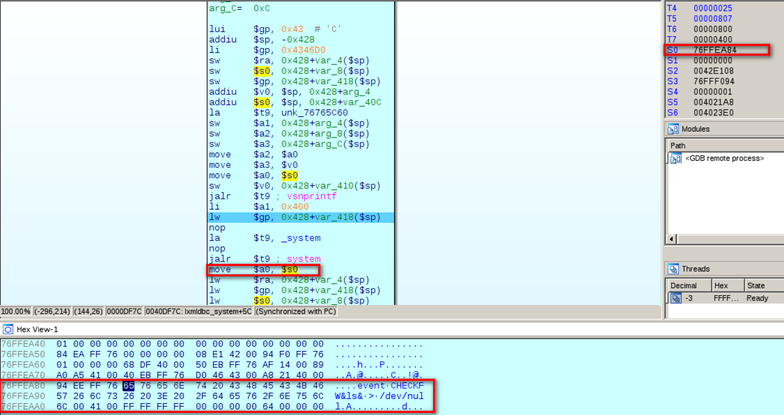Sort threads by the State column header
The image size is (784, 415).
click(756, 286)
